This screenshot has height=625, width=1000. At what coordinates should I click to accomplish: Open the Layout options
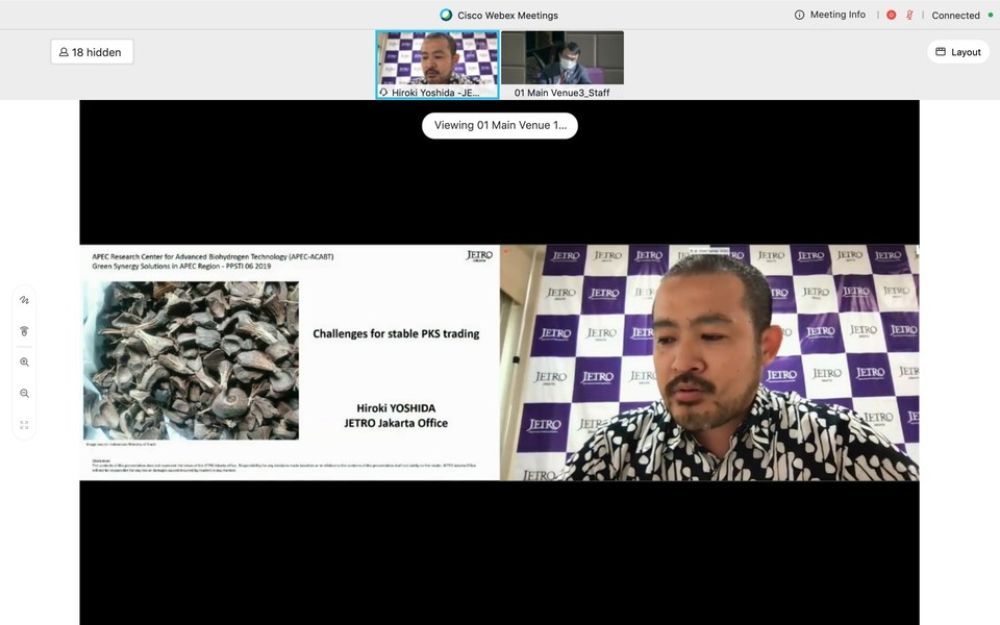pyautogui.click(x=958, y=52)
